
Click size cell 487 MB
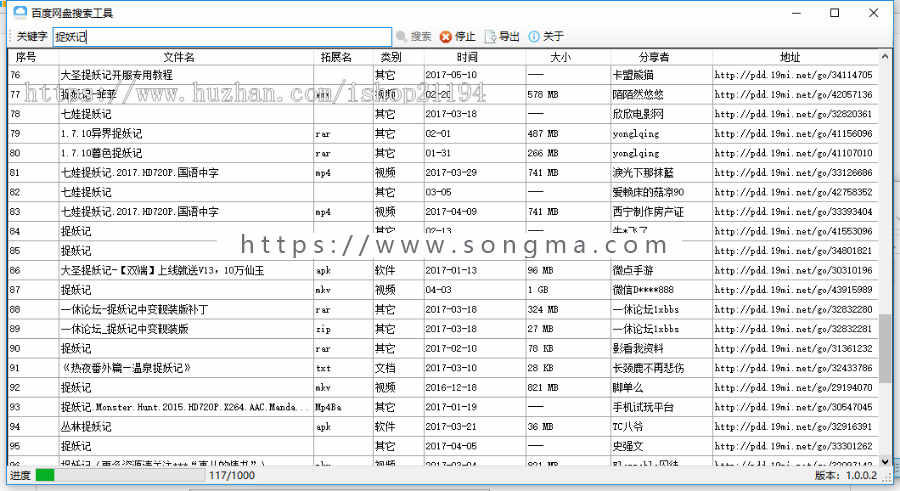pyautogui.click(x=542, y=133)
